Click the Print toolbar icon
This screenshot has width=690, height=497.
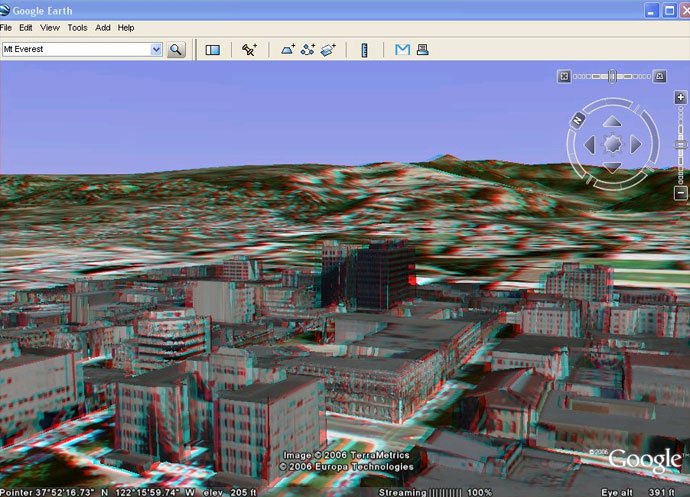(422, 50)
